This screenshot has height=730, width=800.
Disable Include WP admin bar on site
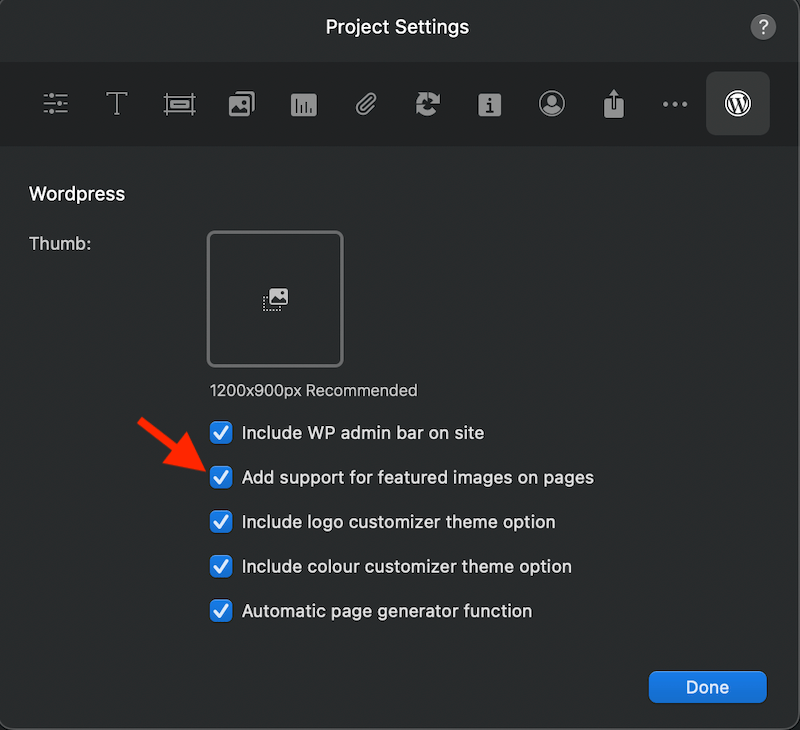pyautogui.click(x=221, y=433)
